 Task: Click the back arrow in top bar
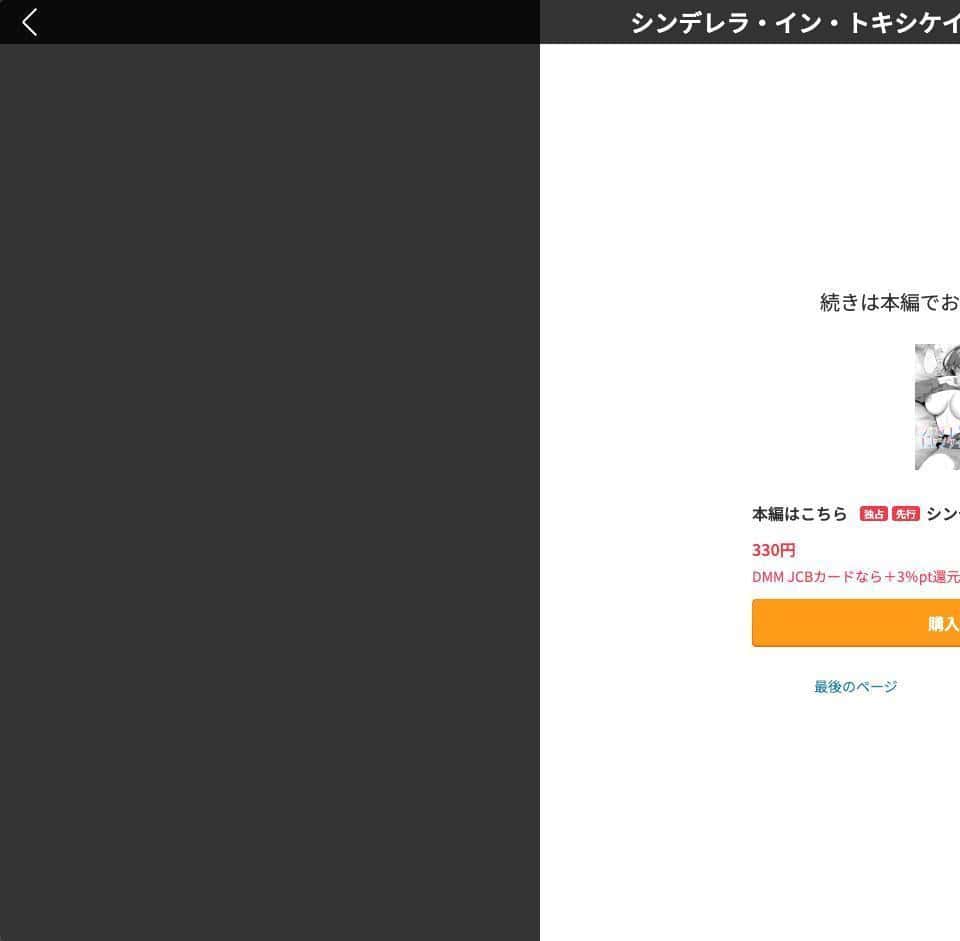pyautogui.click(x=30, y=22)
